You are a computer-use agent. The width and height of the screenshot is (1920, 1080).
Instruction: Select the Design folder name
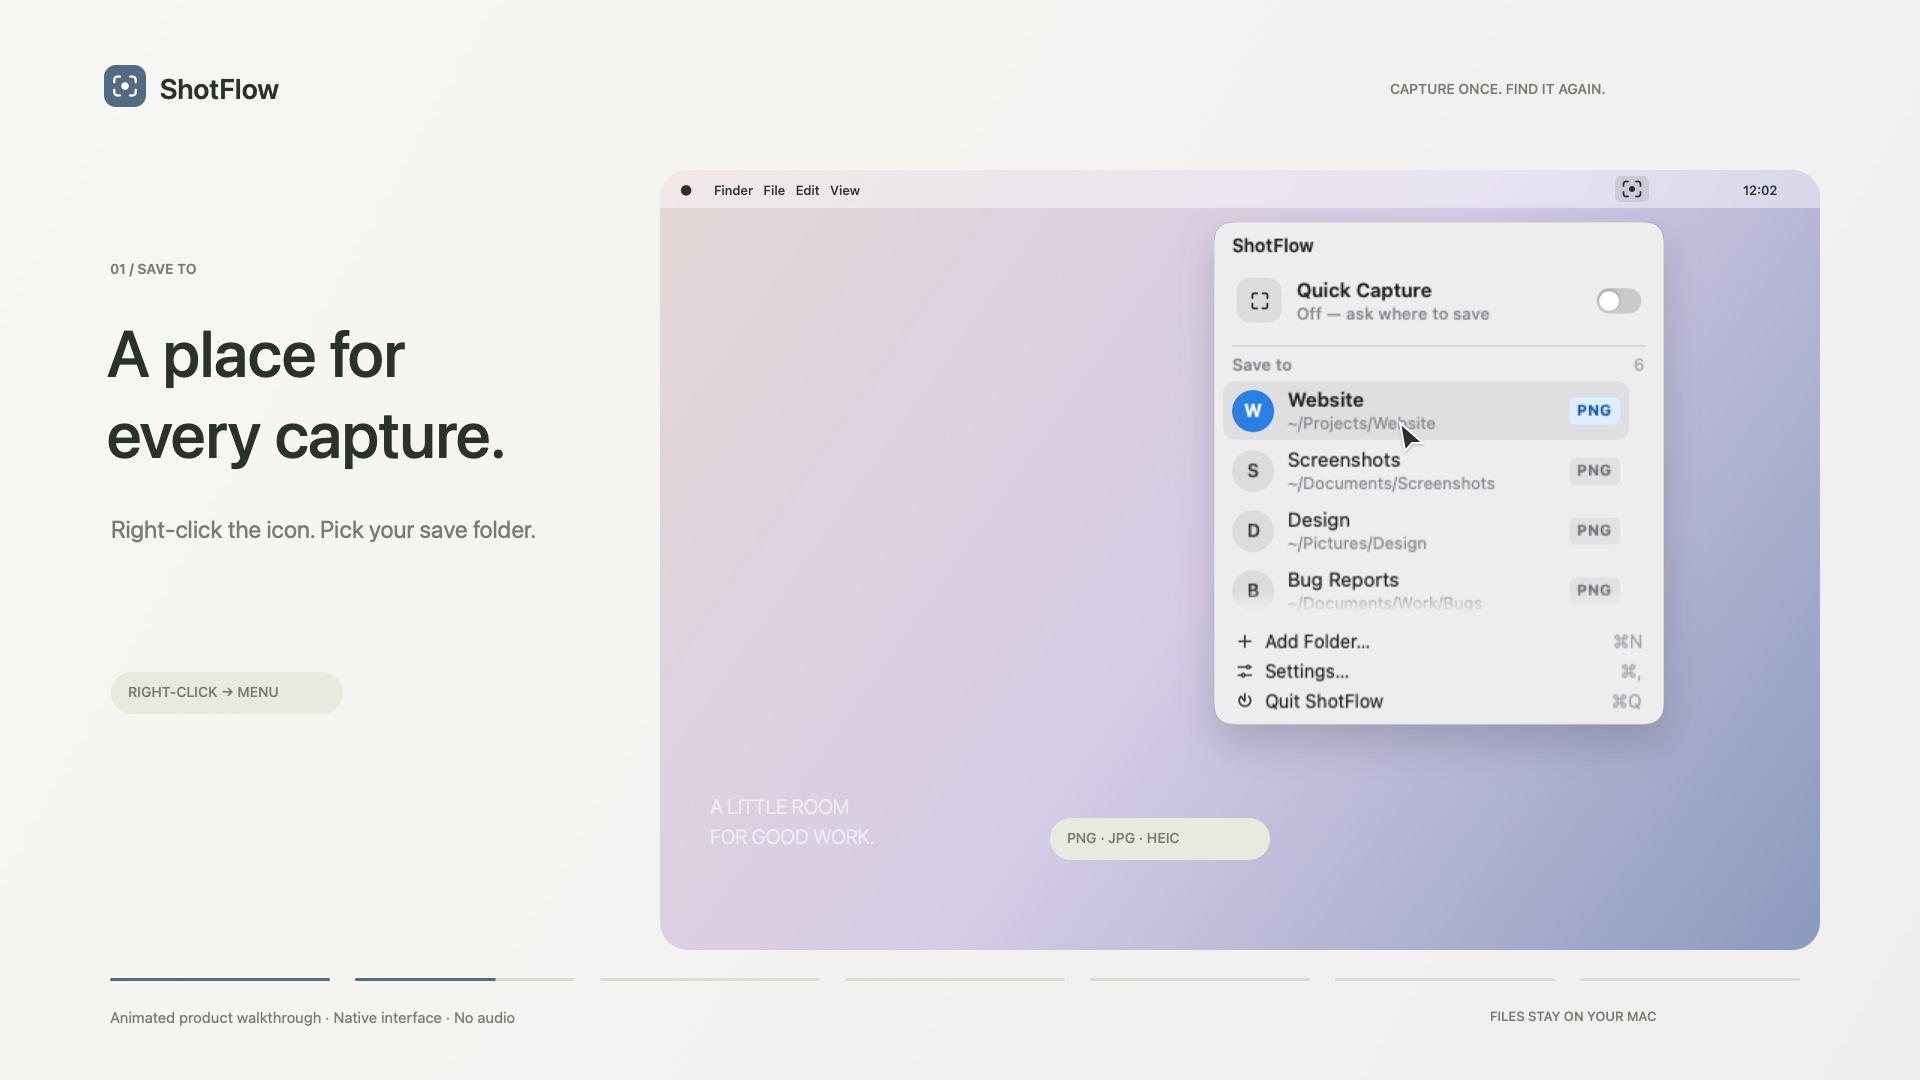click(x=1318, y=520)
